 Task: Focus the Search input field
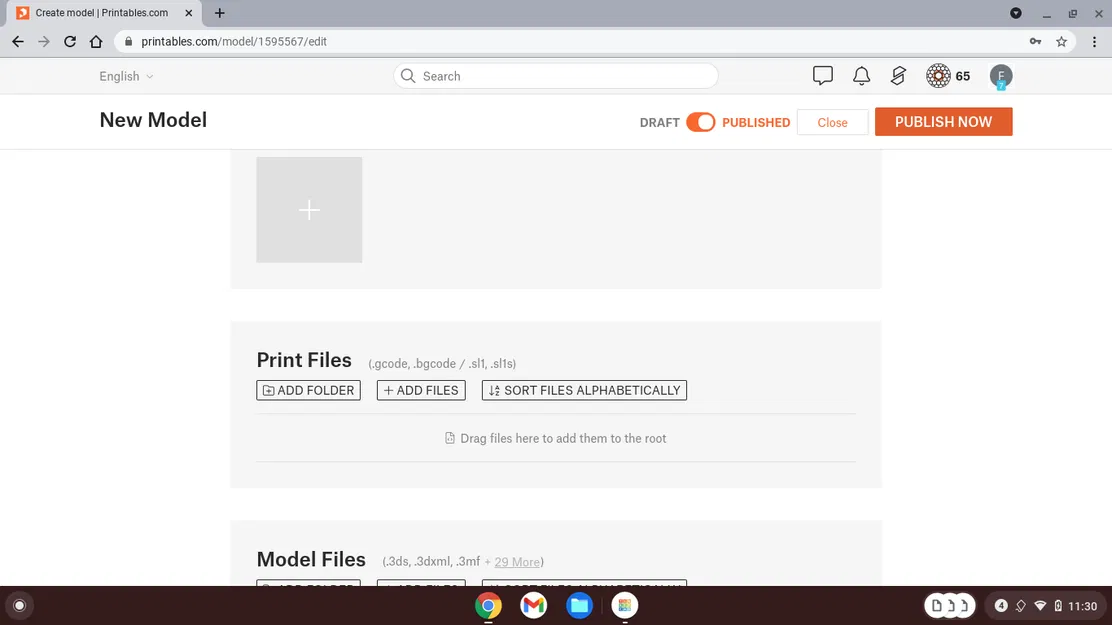pyautogui.click(x=556, y=76)
